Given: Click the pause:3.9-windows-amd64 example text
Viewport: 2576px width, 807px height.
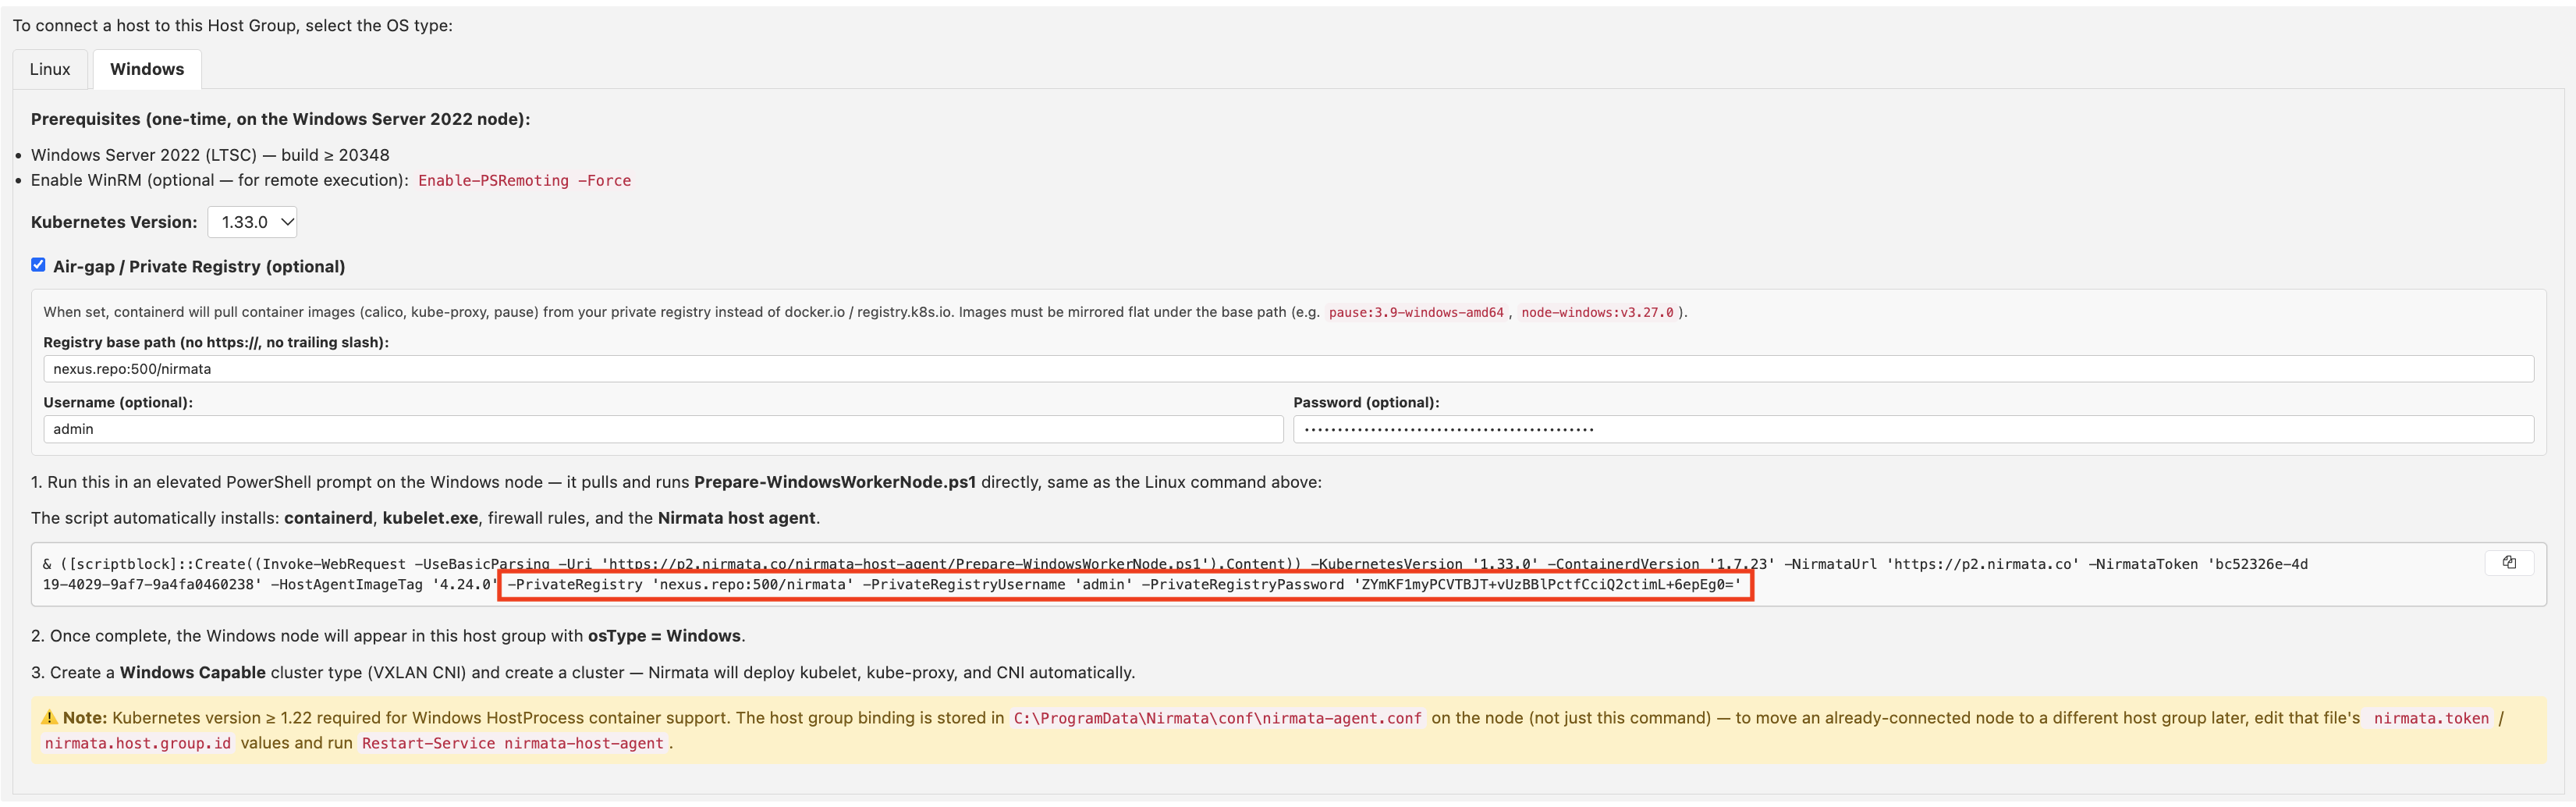Looking at the screenshot, I should point(1416,313).
